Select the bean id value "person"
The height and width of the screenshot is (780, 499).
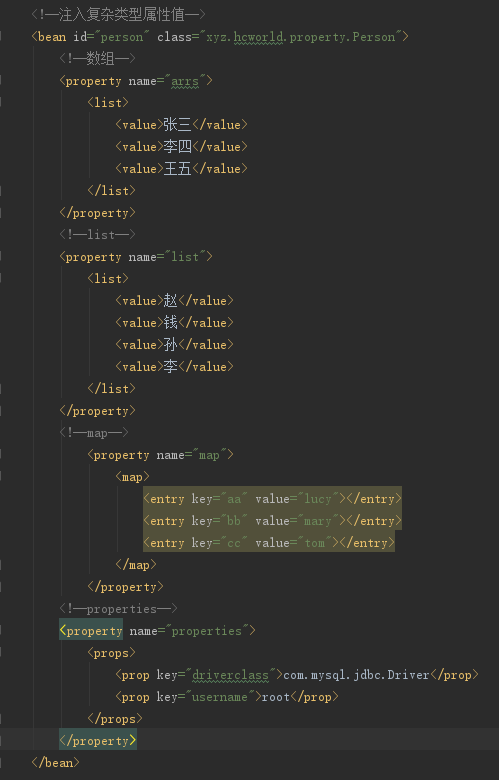122,37
